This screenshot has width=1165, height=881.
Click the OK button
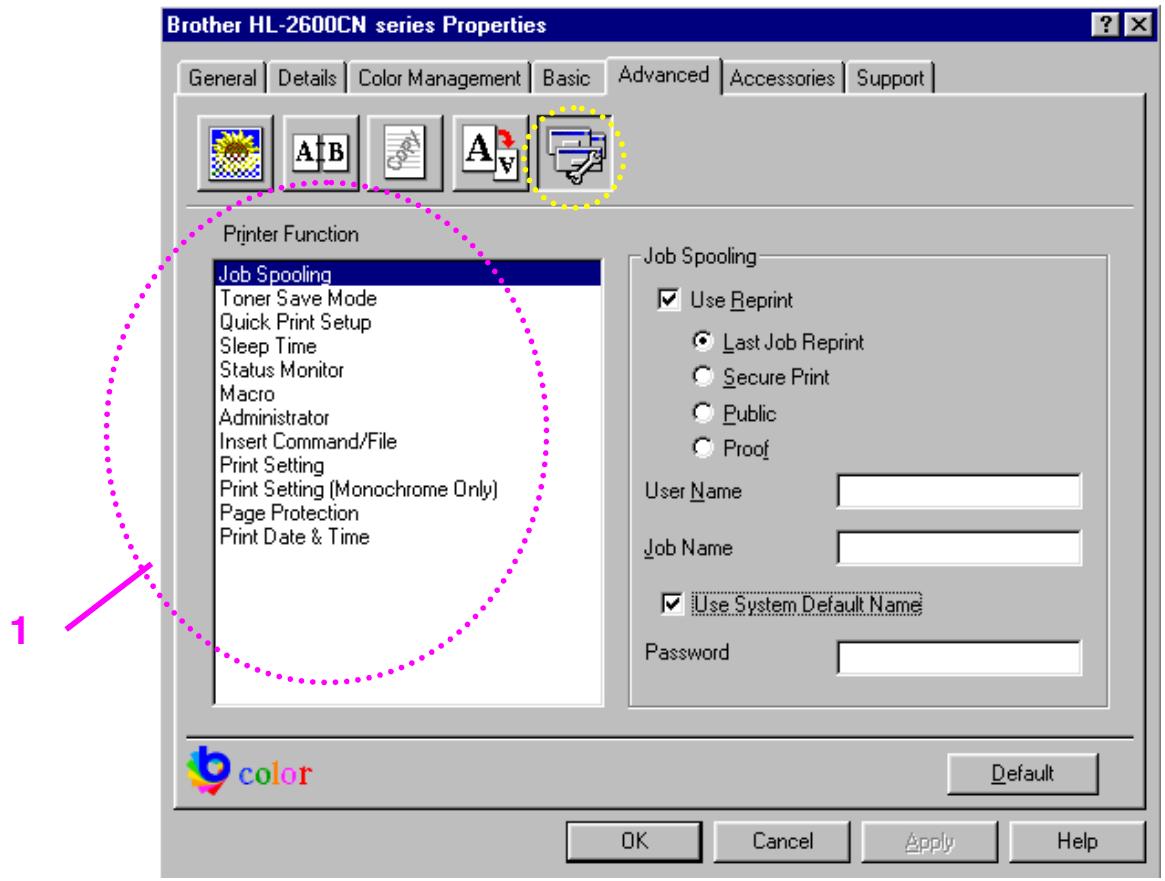634,841
